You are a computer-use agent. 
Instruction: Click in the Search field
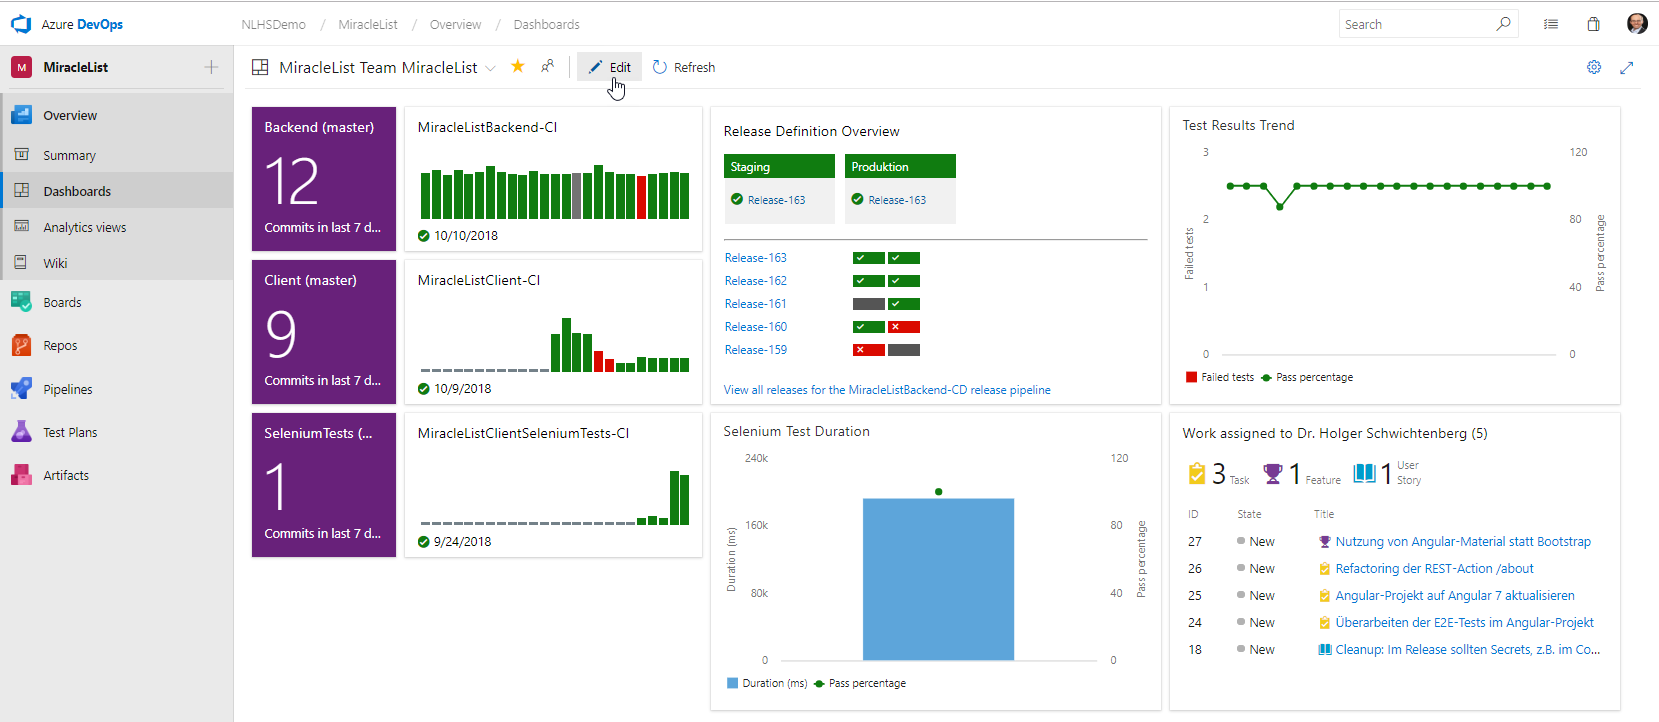coord(1415,24)
